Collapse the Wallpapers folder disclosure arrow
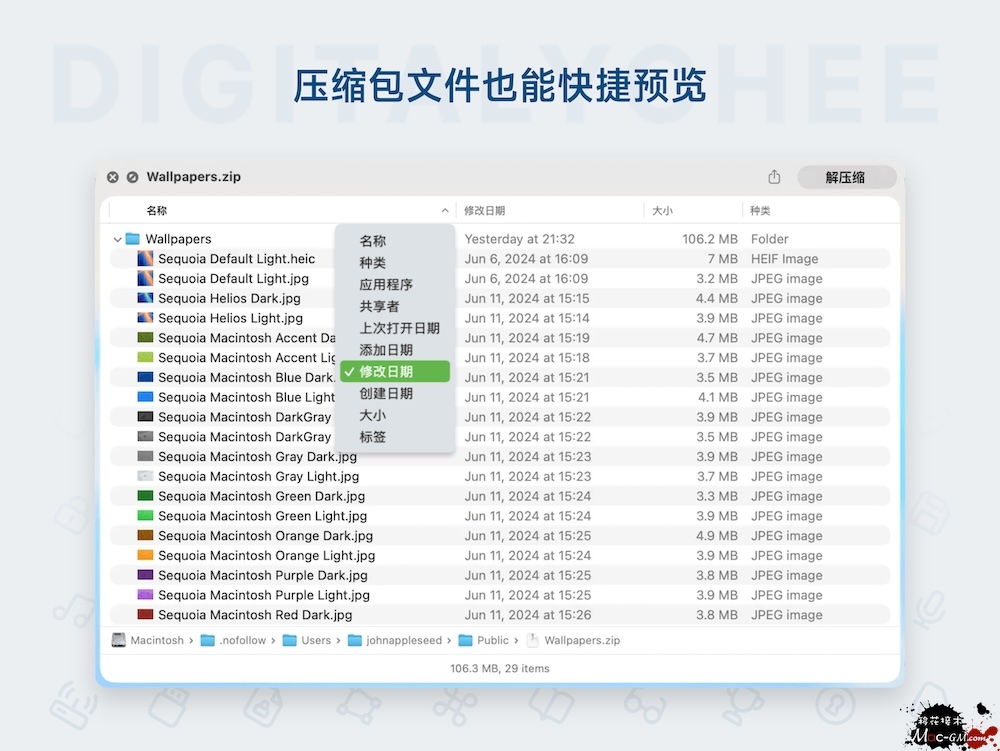The height and width of the screenshot is (751, 1000). (x=117, y=240)
